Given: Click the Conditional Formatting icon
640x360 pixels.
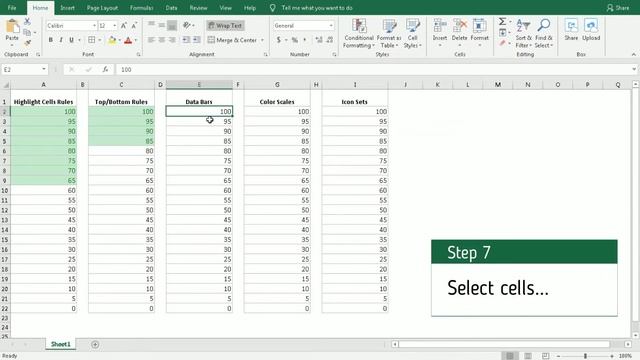Looking at the screenshot, I should 359,25.
